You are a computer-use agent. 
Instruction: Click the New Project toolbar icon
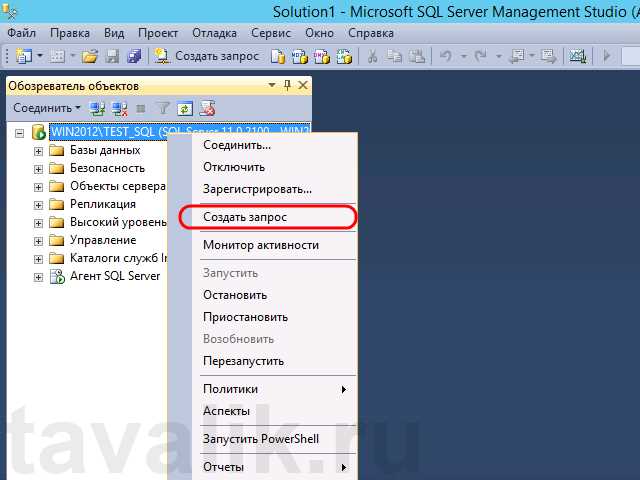coord(24,56)
